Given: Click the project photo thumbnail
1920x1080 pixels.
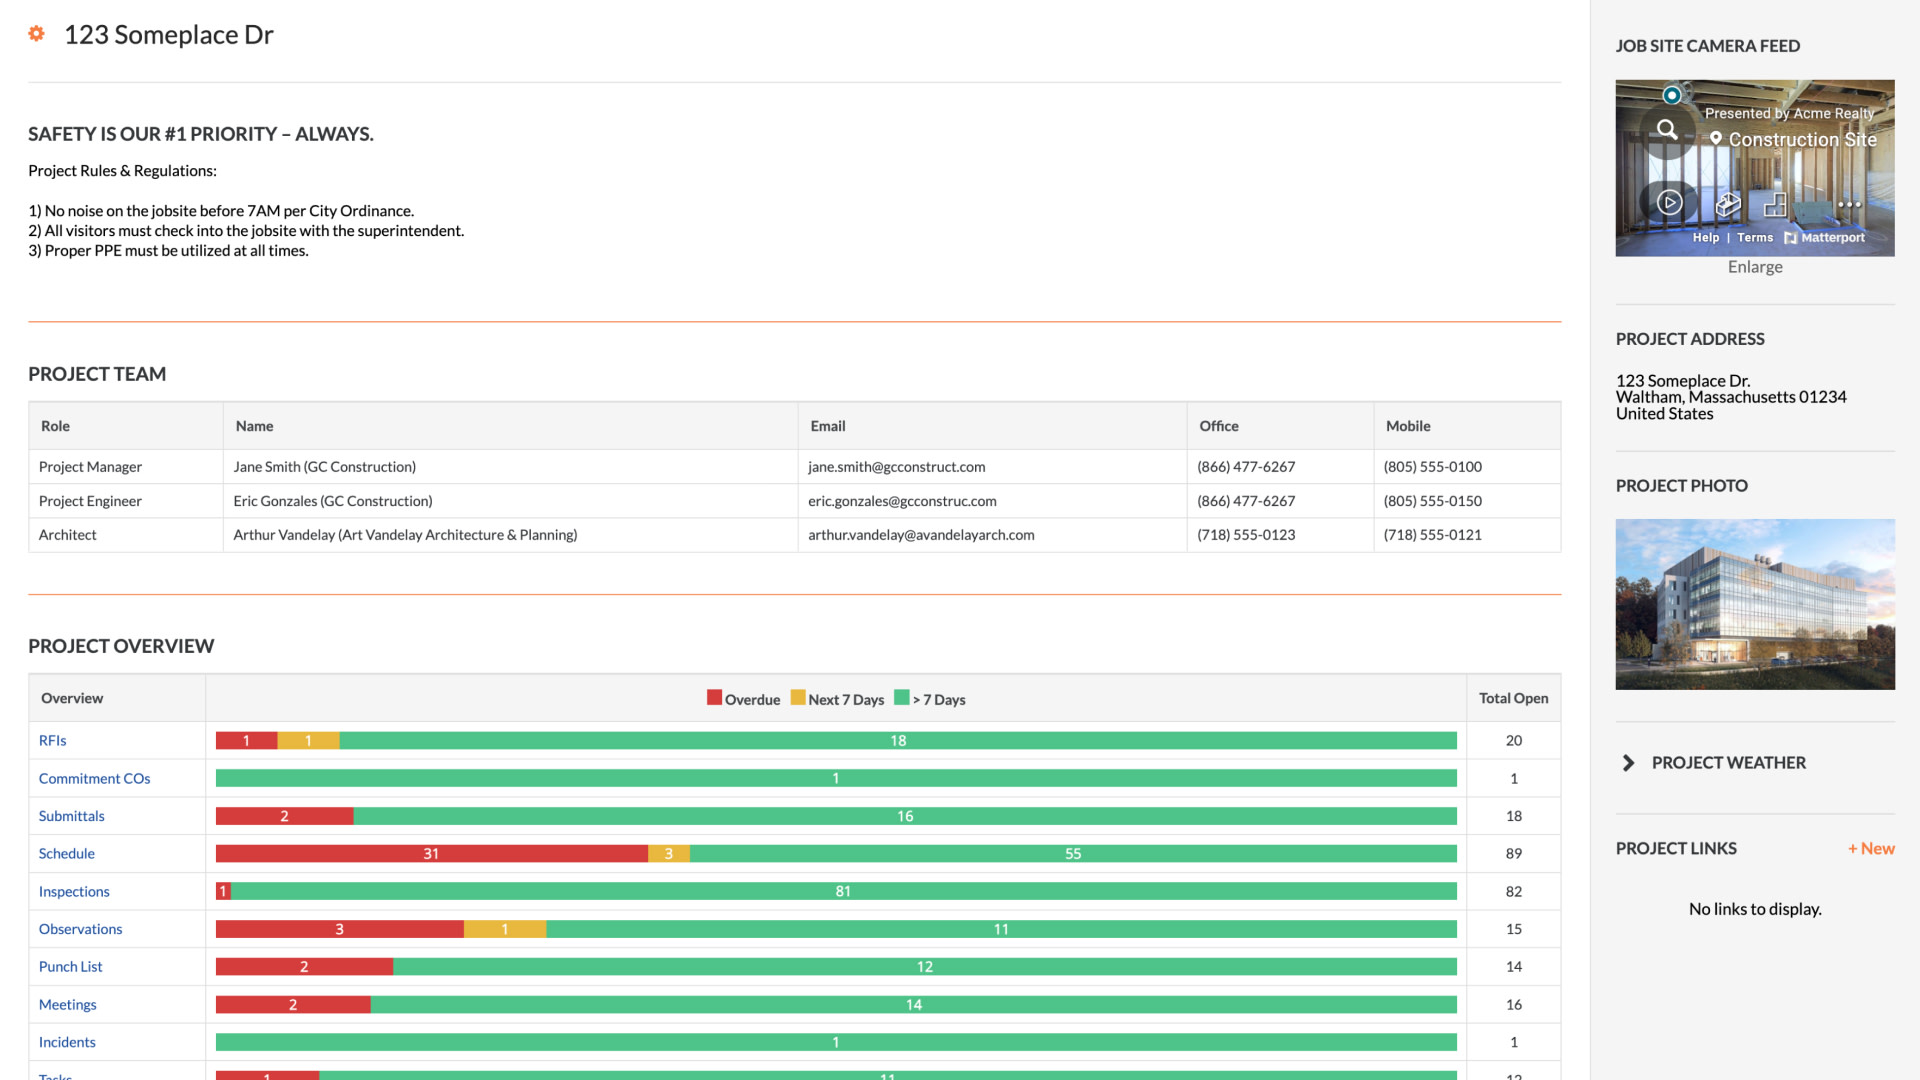Looking at the screenshot, I should [1754, 603].
